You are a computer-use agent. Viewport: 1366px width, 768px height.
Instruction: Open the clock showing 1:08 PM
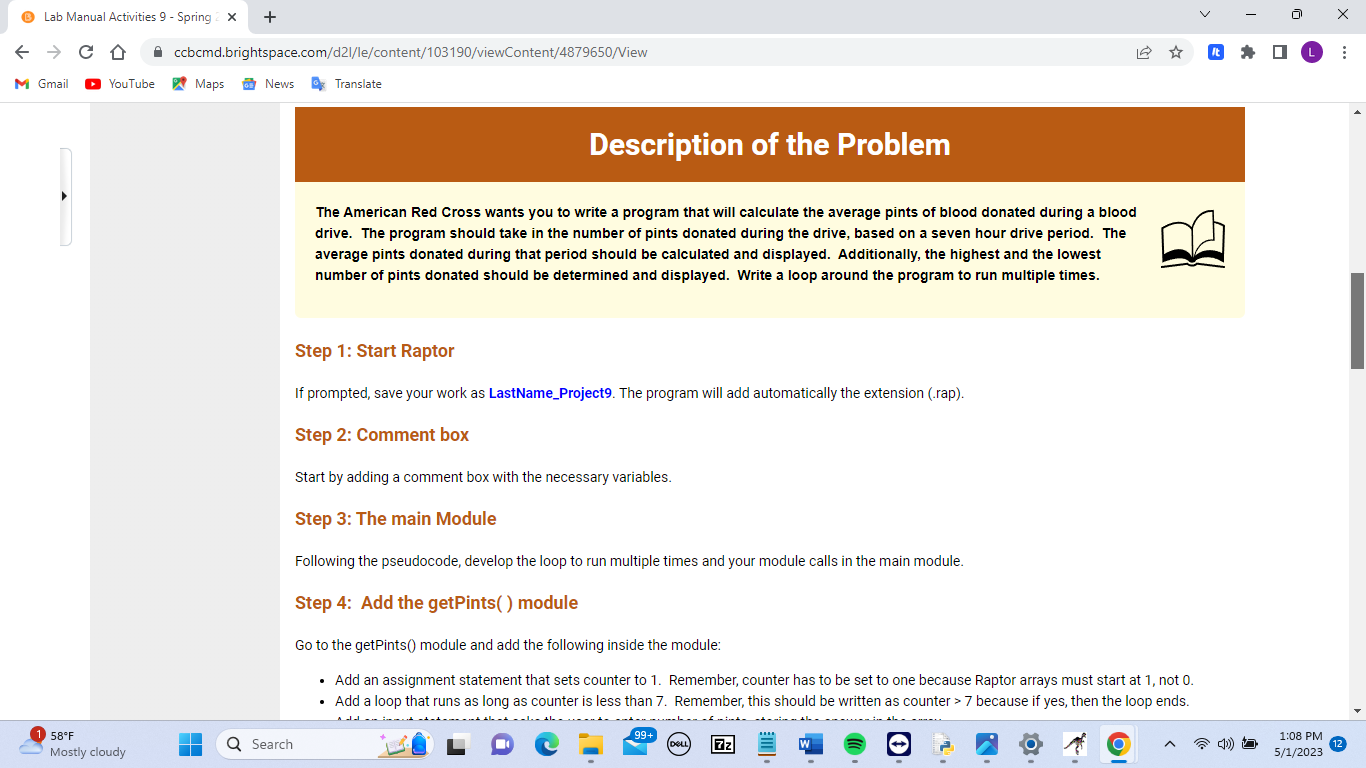(1298, 744)
